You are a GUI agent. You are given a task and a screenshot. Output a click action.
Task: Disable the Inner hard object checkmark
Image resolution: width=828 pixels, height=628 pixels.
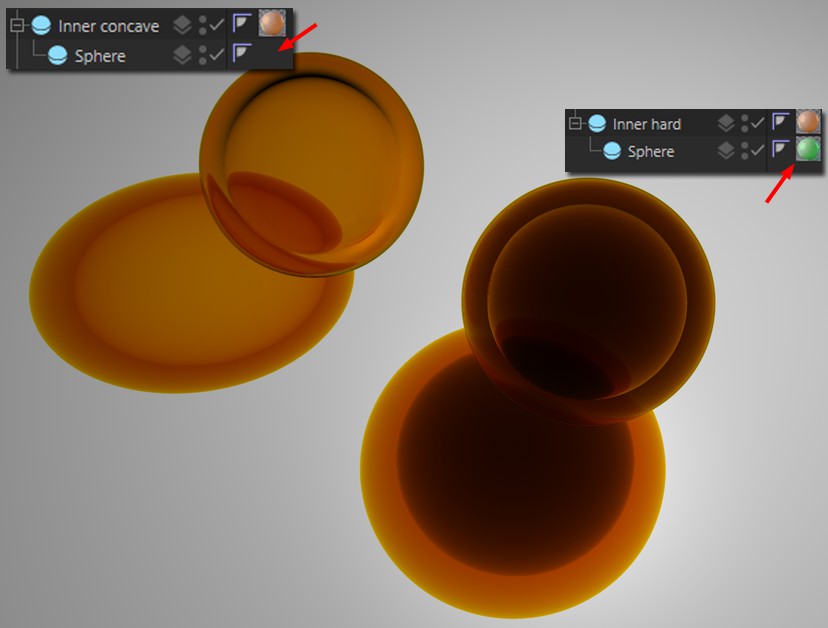pos(756,123)
